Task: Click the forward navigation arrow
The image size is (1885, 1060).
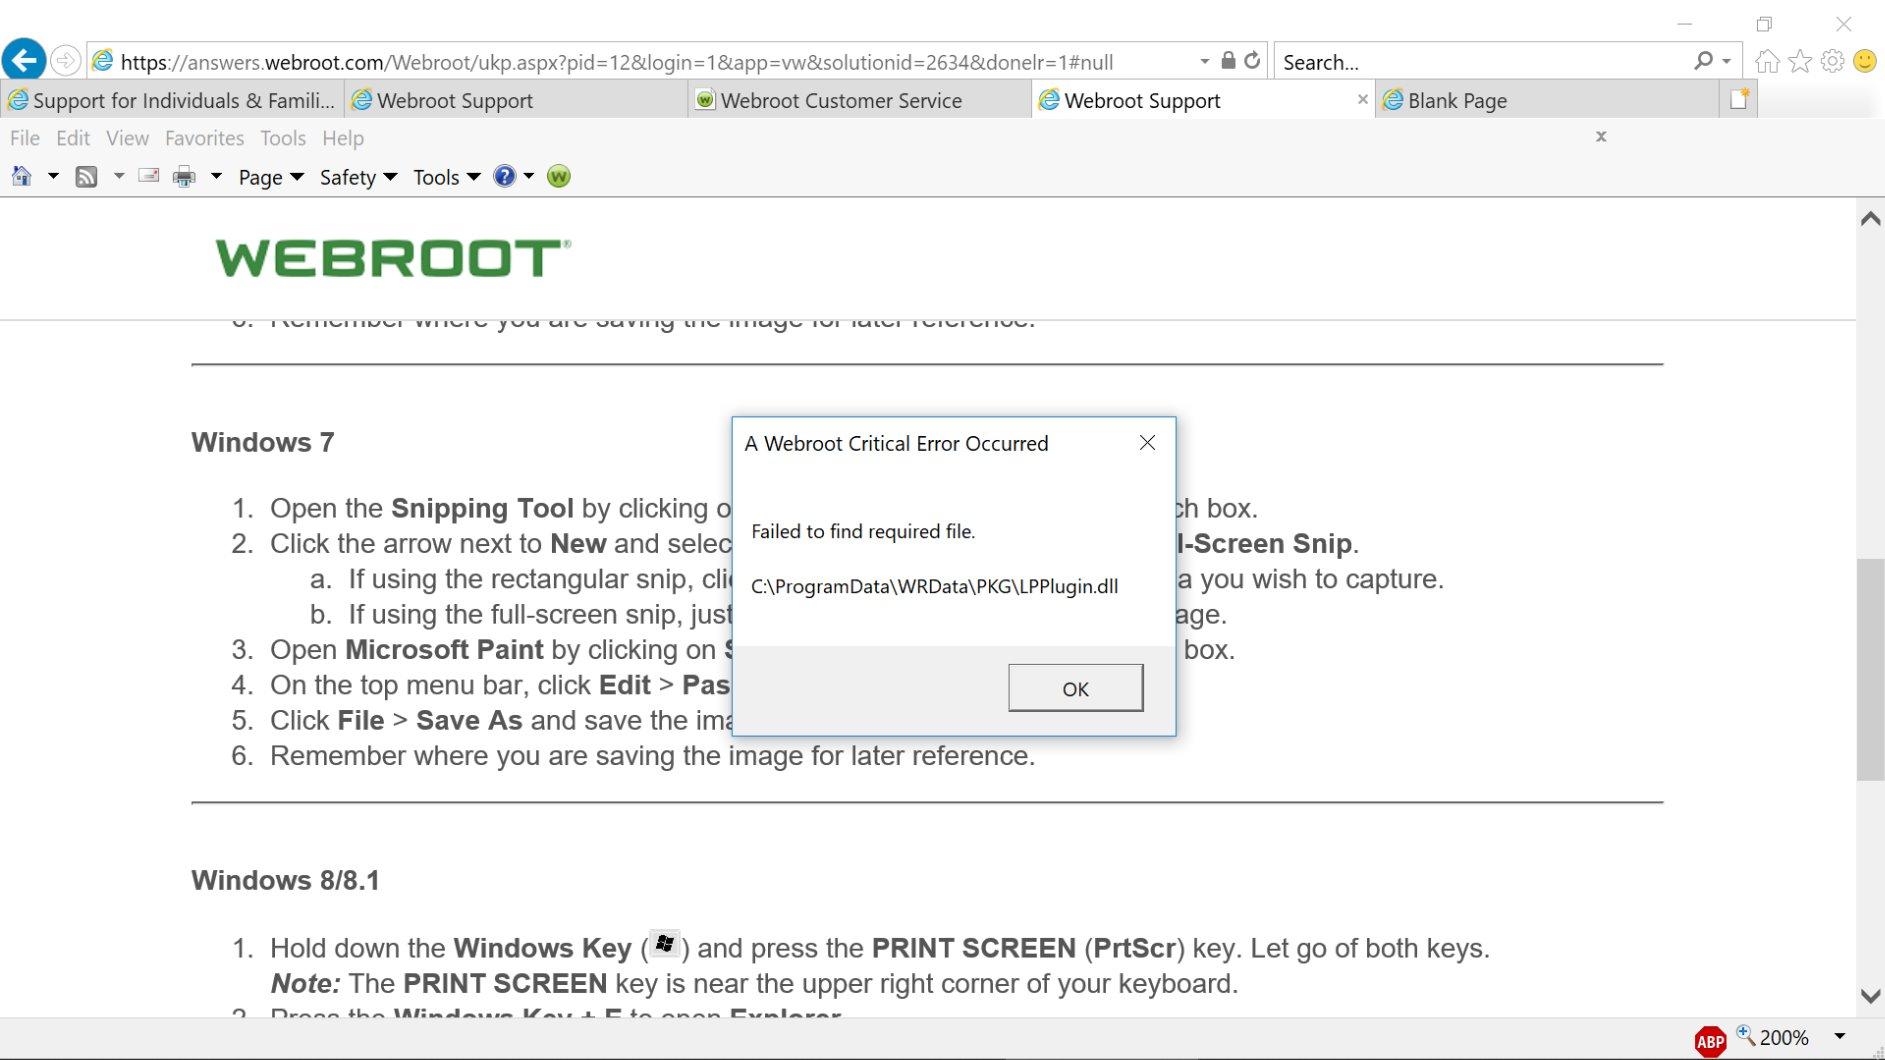Action: pos(66,61)
